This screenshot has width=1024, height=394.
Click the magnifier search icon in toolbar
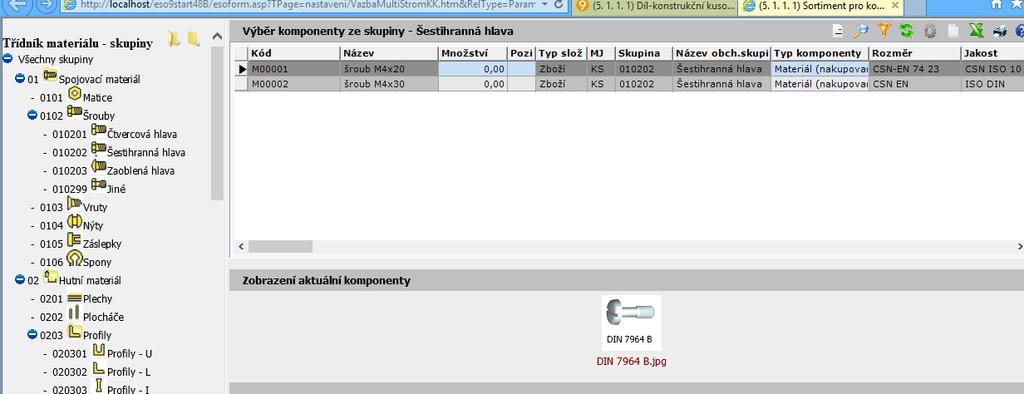pos(861,31)
